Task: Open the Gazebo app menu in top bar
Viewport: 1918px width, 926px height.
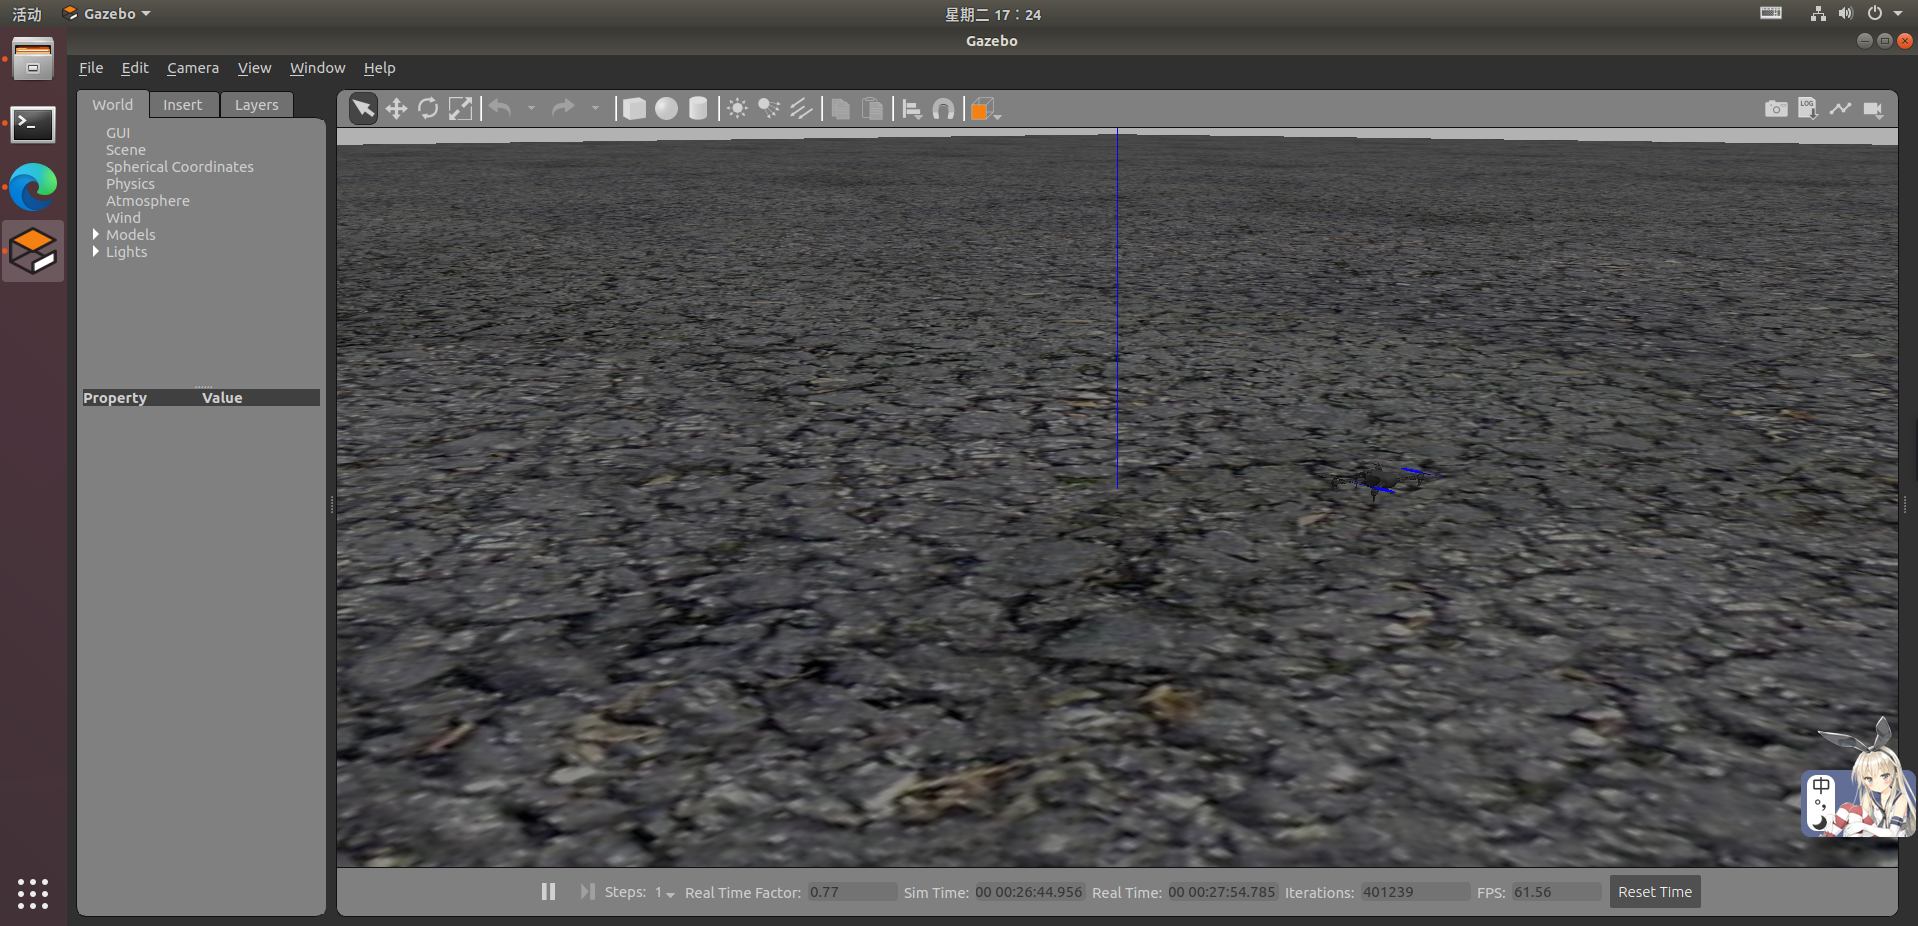Action: click(107, 14)
